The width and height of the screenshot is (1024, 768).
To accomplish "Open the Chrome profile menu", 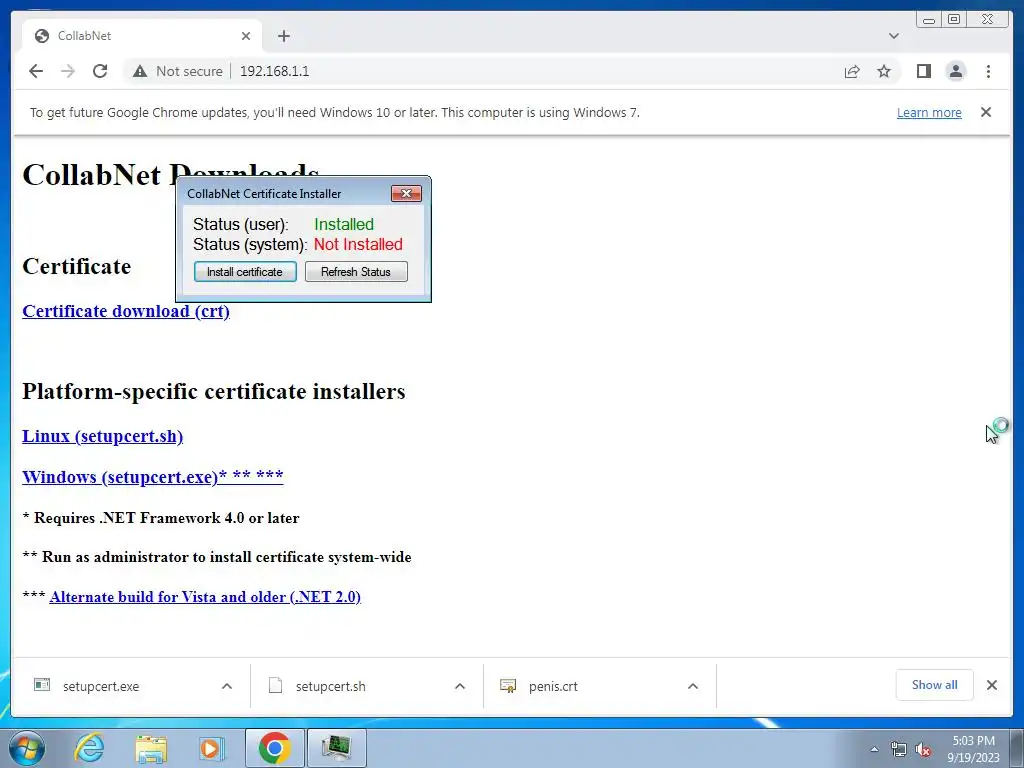I will [955, 71].
